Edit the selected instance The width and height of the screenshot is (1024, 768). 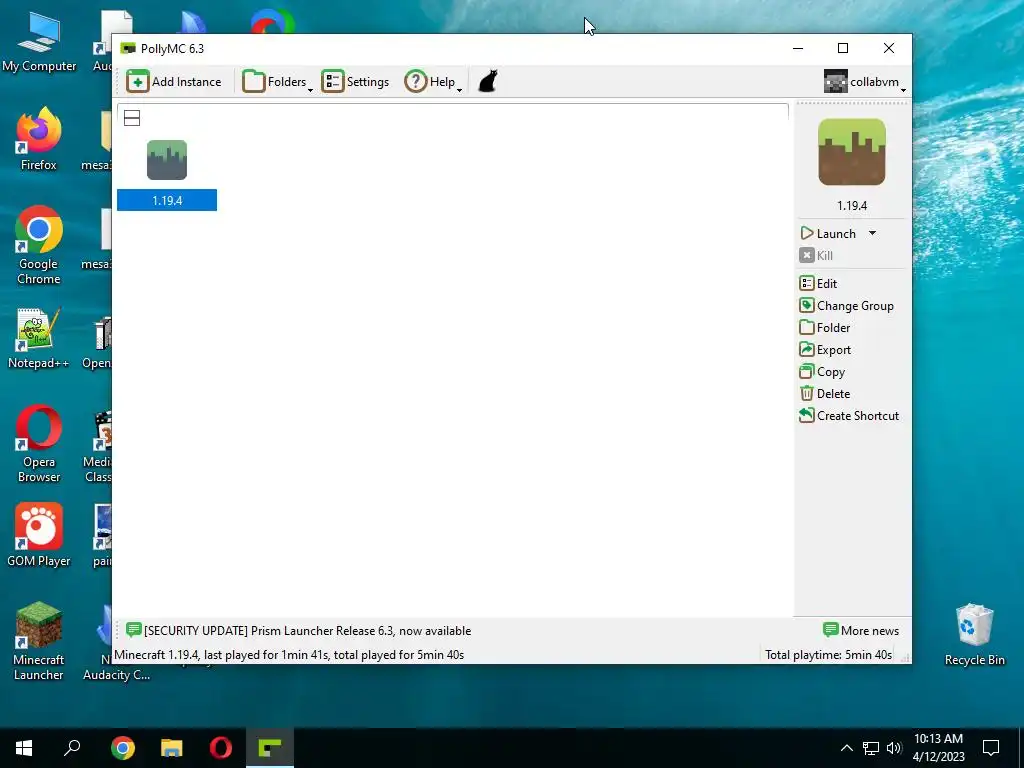[x=818, y=283]
